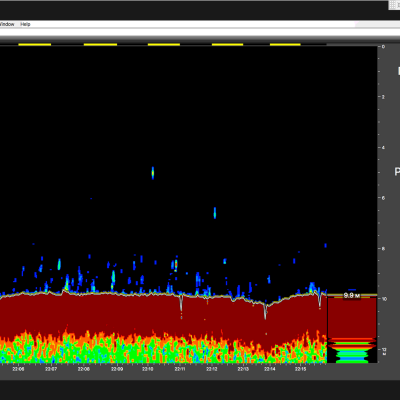Screen dimensions: 400x400
Task: Click the green echo bands in the A-scope panel
Action: point(352,352)
